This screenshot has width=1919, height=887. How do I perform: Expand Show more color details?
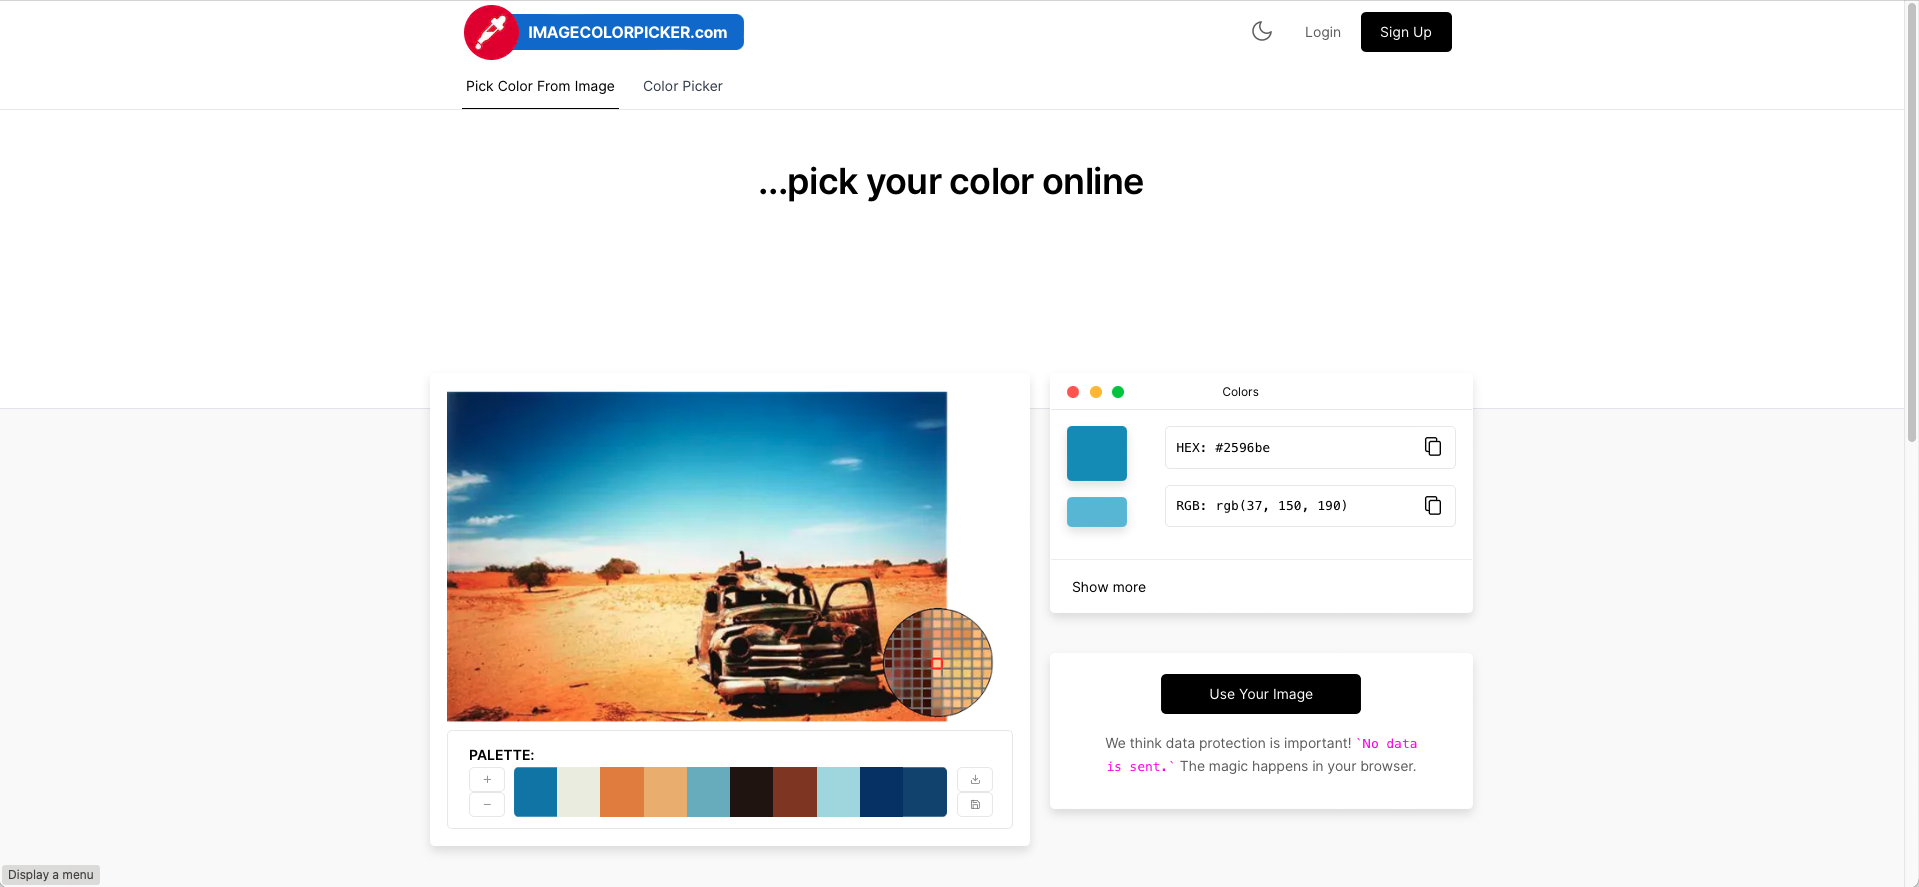(x=1109, y=587)
